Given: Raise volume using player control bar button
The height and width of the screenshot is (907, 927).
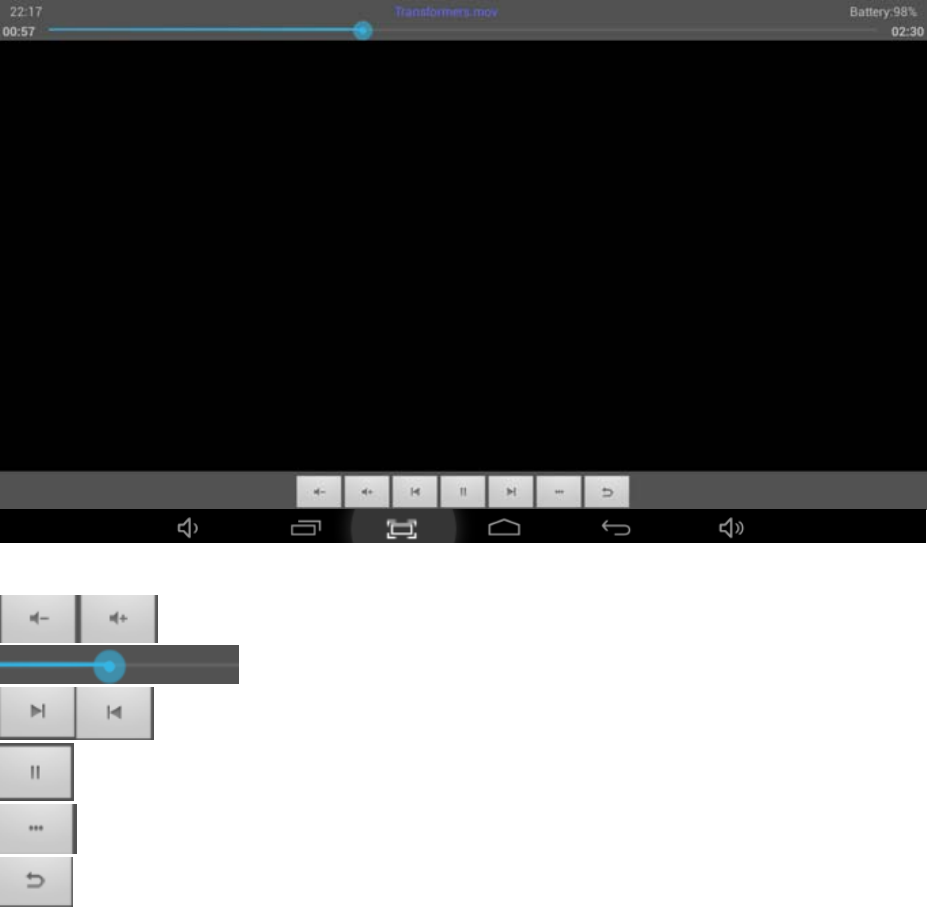Looking at the screenshot, I should tap(367, 491).
